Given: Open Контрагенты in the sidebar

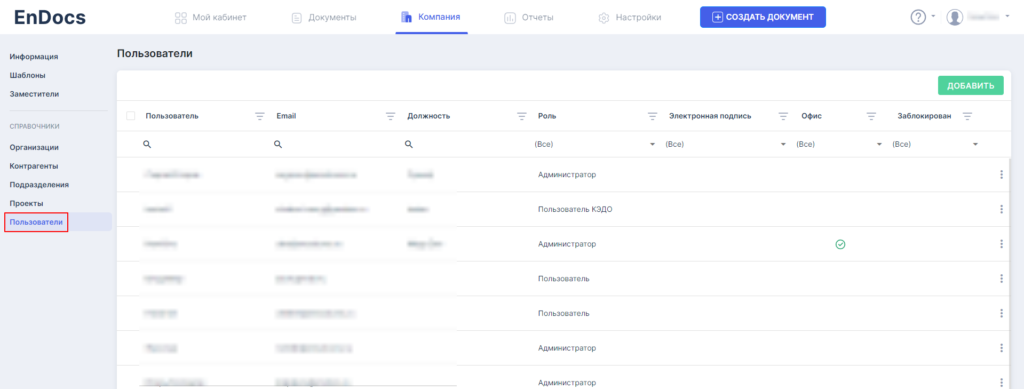Looking at the screenshot, I should click(34, 166).
